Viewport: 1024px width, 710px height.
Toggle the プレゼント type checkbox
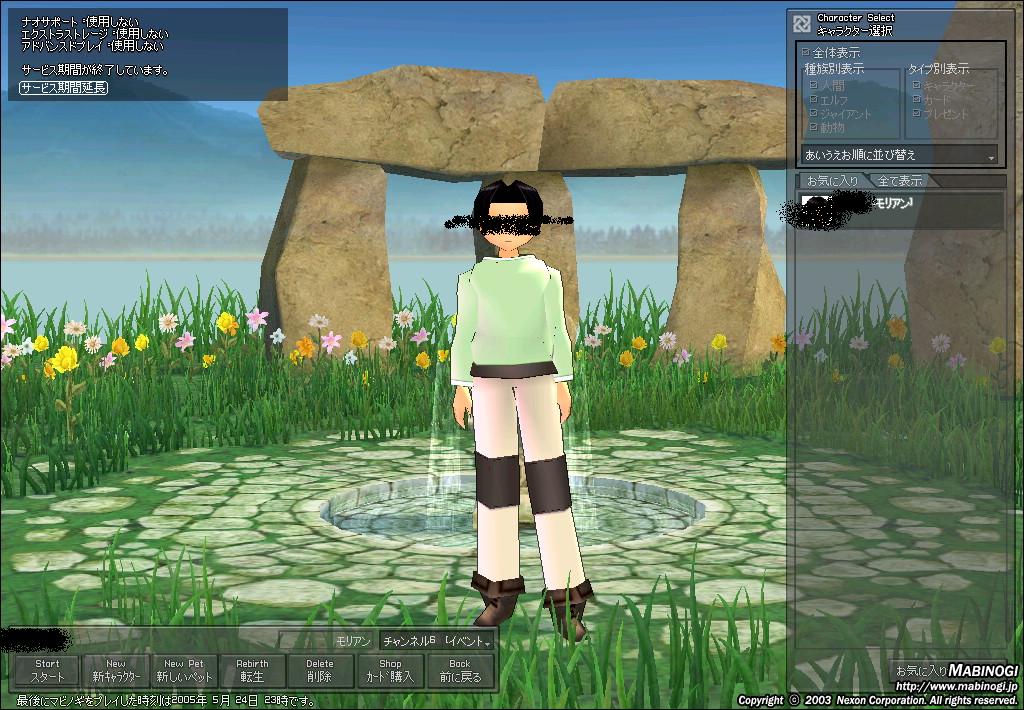tap(917, 113)
